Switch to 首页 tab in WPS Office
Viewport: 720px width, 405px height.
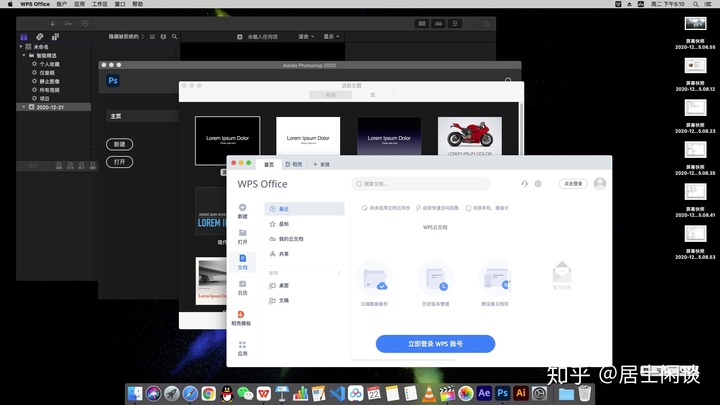[x=269, y=164]
